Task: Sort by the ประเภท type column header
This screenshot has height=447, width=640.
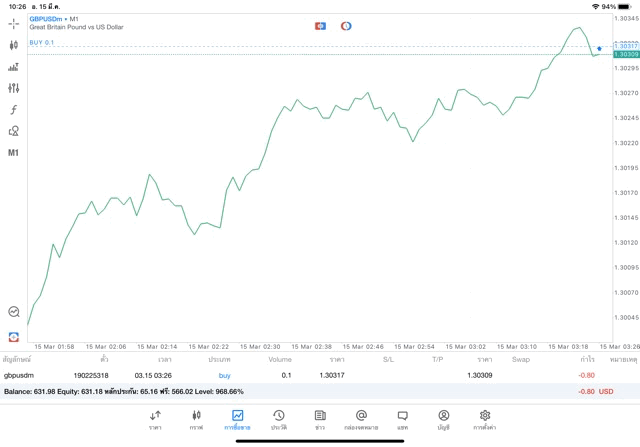Action: tap(220, 360)
